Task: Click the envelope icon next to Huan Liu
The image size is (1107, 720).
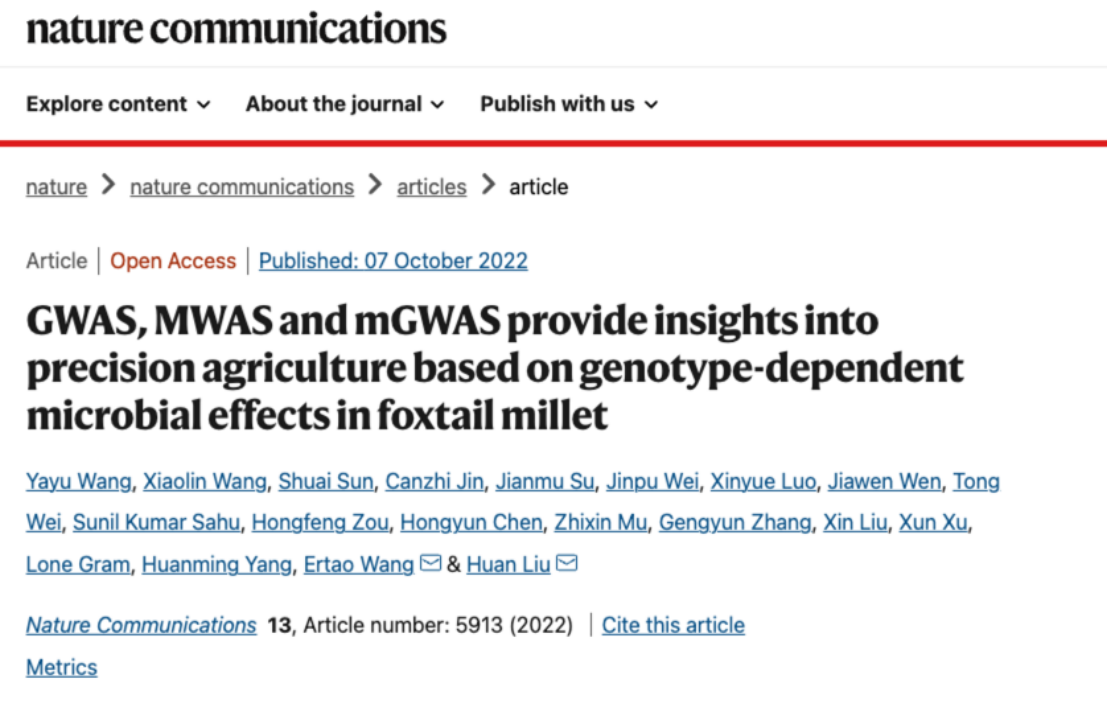Action: pyautogui.click(x=567, y=563)
